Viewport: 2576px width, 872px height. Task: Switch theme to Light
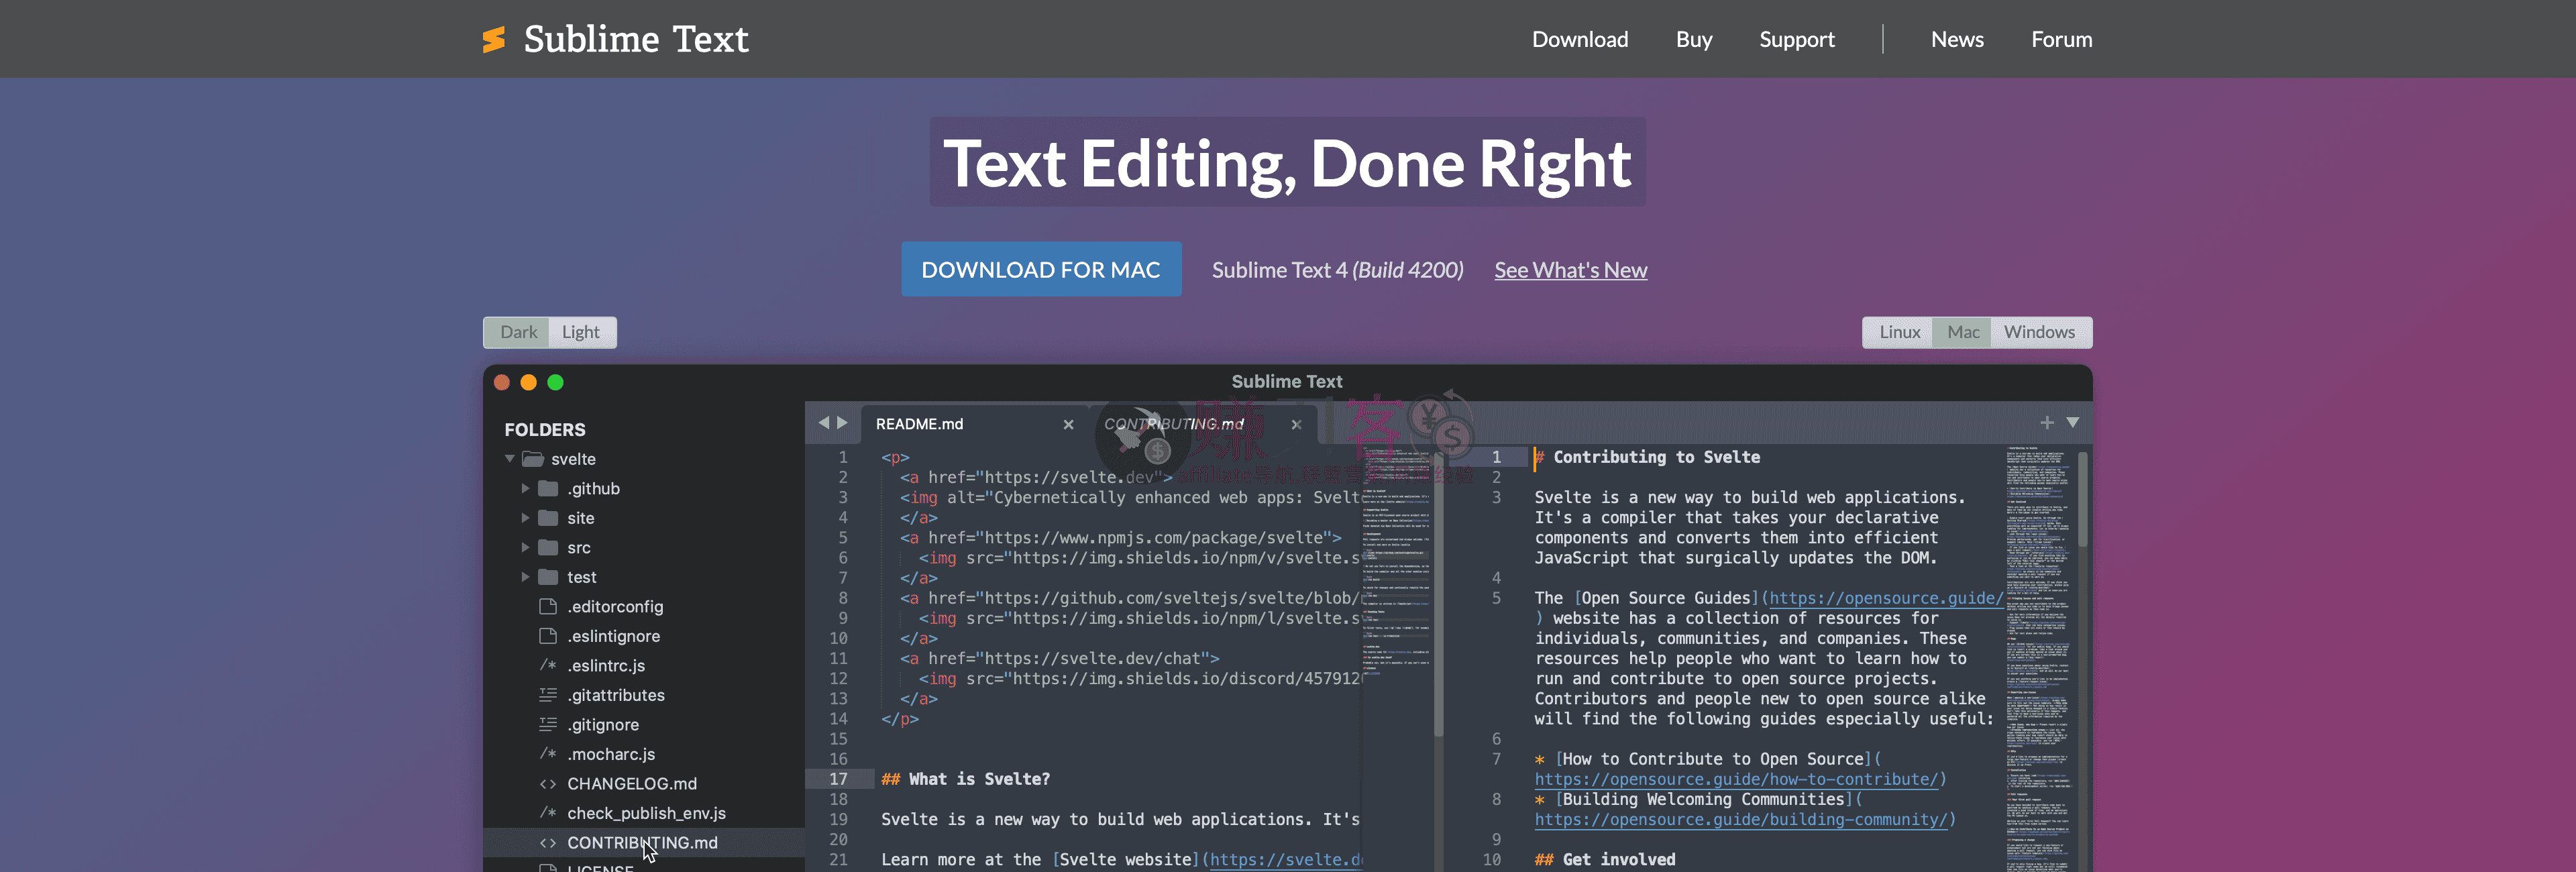(581, 332)
